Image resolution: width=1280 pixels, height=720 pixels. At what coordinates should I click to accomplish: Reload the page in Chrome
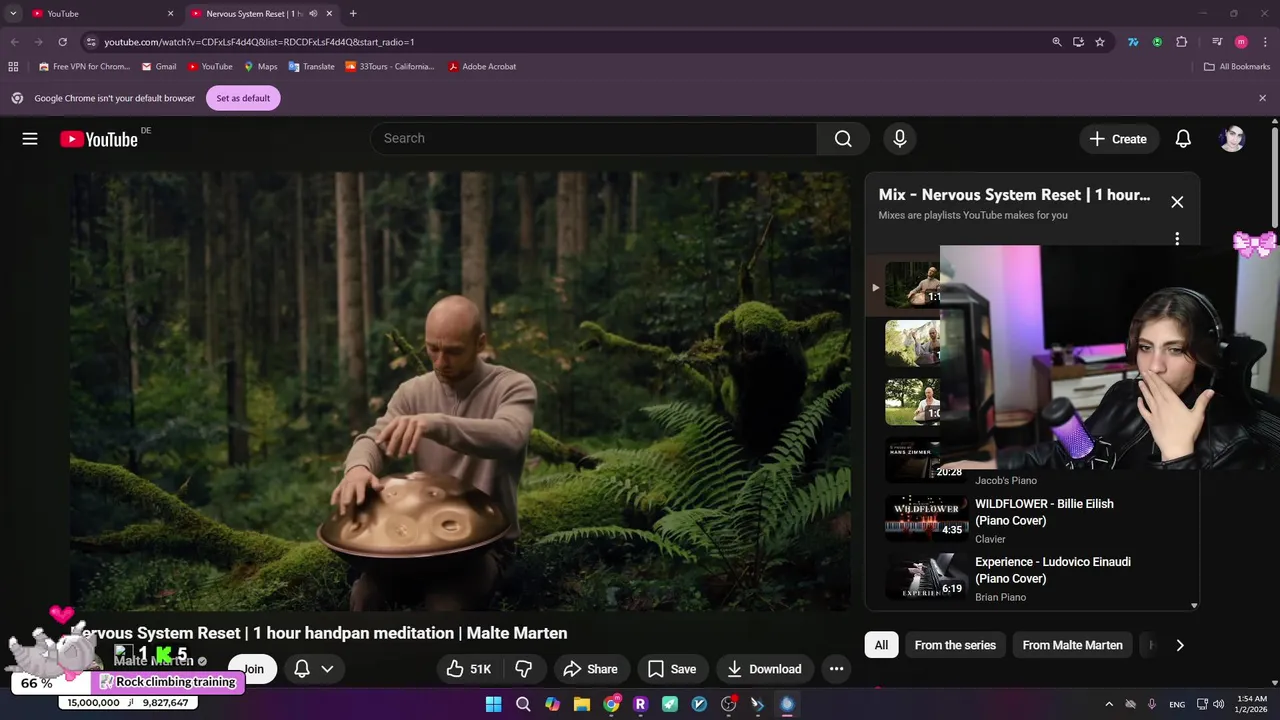point(62,42)
